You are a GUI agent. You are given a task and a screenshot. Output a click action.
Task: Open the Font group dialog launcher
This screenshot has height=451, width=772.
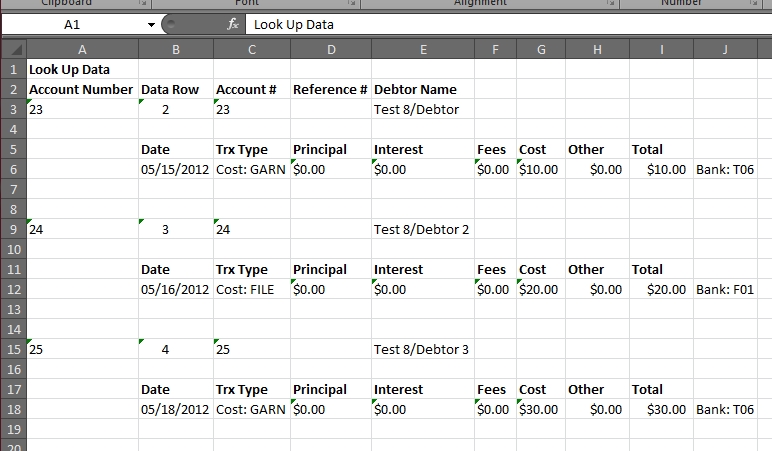(x=351, y=4)
